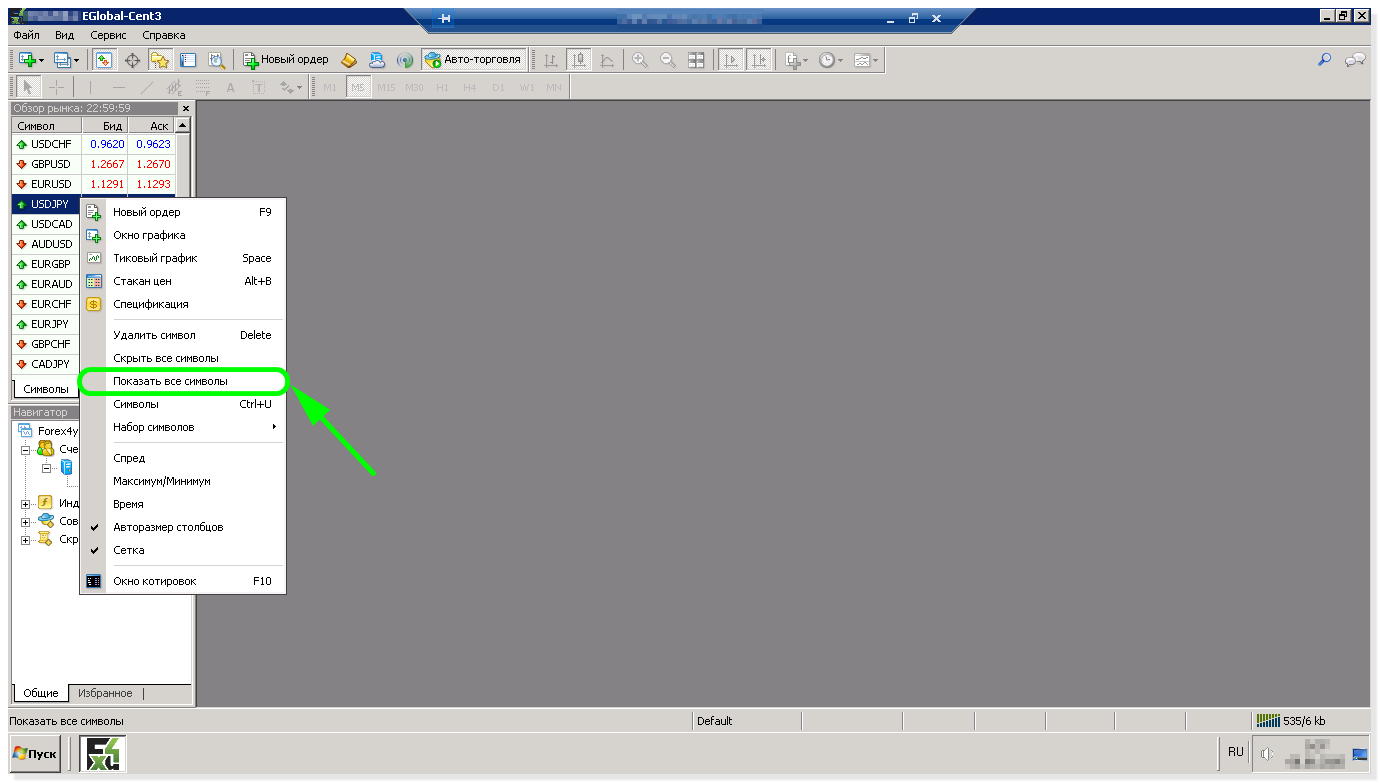The height and width of the screenshot is (783, 1380).
Task: Launch the Strategy Tester magnifier-clock icon
Action: click(216, 60)
